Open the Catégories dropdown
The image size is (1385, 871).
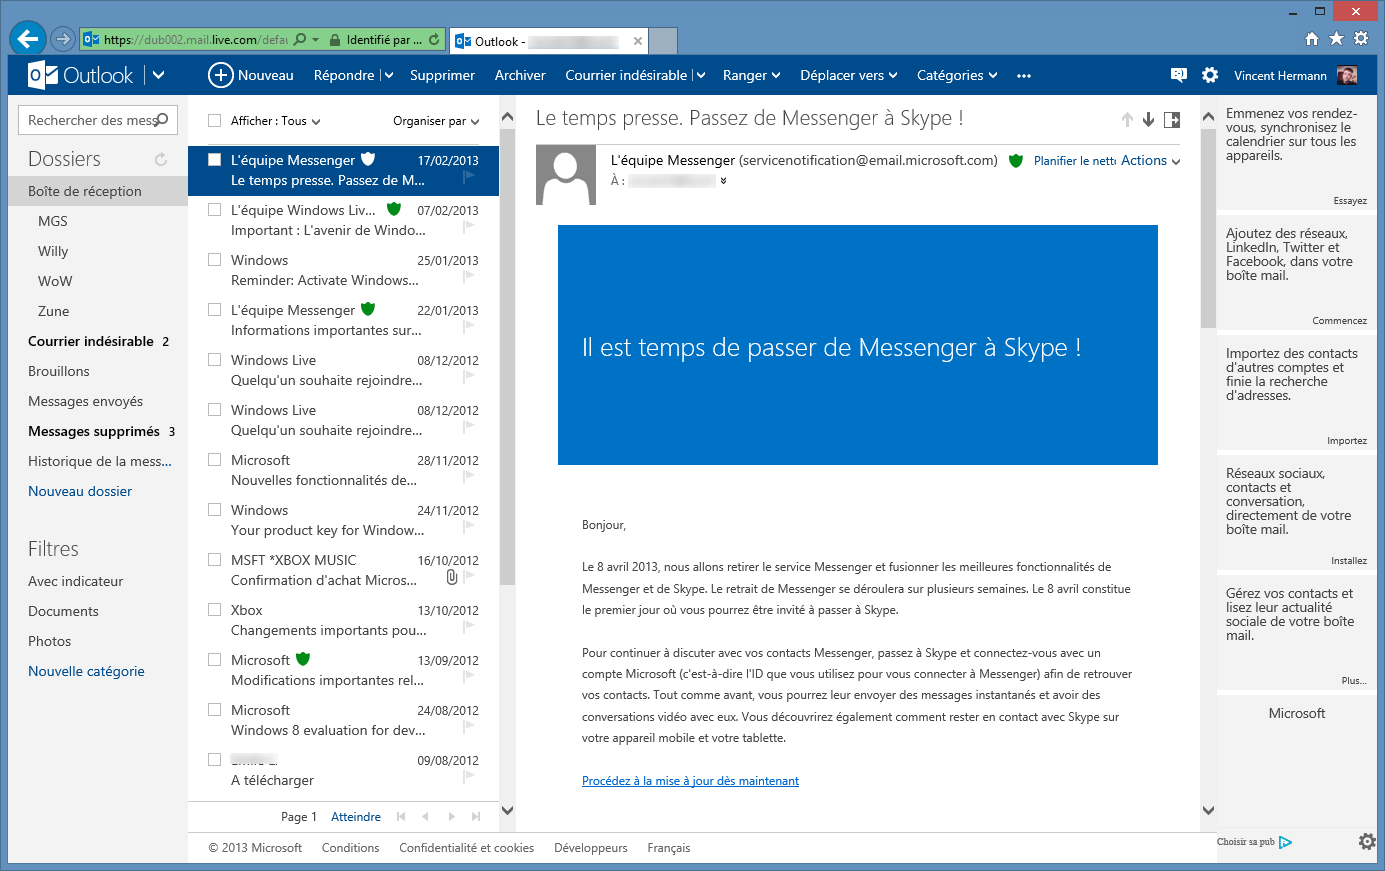(957, 75)
